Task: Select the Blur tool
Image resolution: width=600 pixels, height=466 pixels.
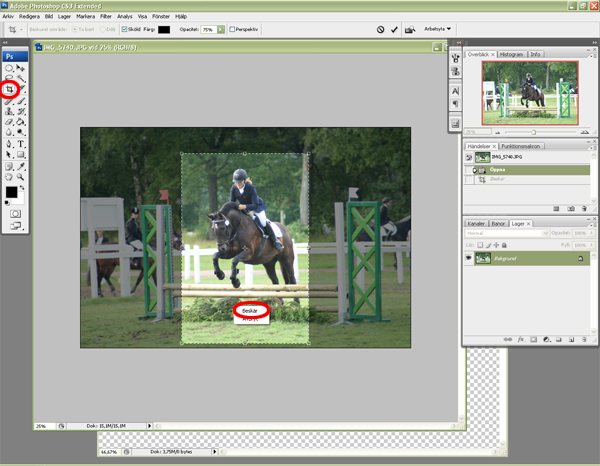Action: point(9,132)
